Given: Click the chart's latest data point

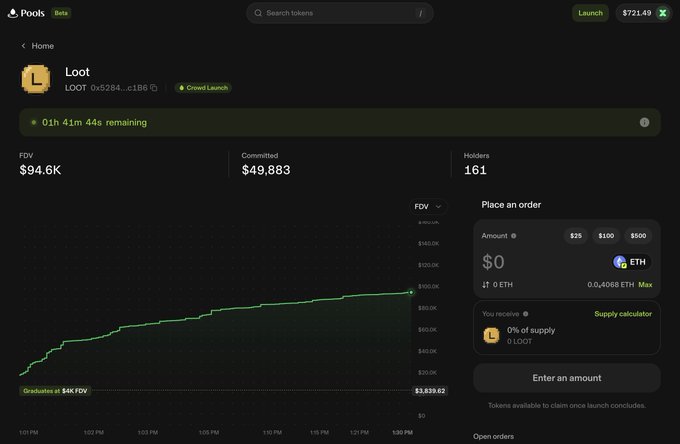Looking at the screenshot, I should (411, 292).
